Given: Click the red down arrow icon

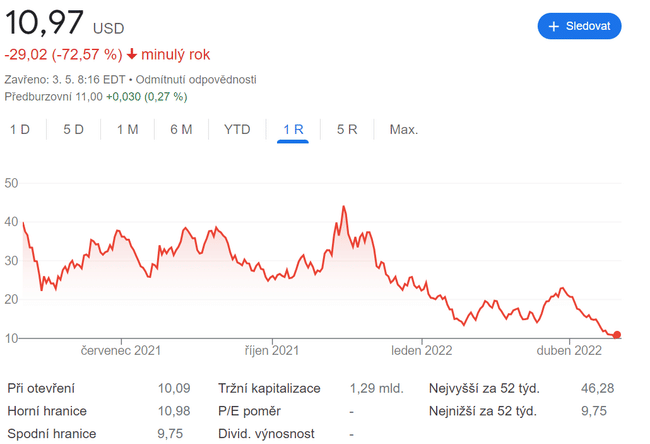Looking at the screenshot, I should click(x=132, y=54).
